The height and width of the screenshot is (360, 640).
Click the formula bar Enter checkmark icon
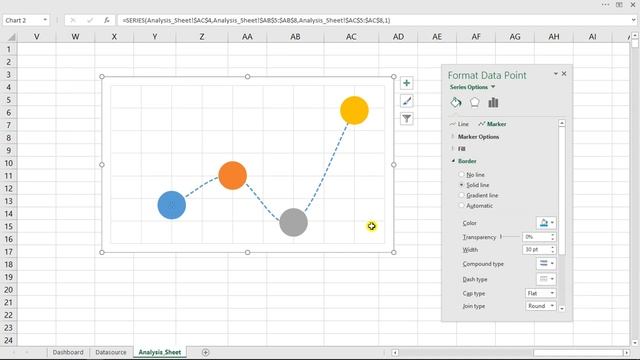click(x=90, y=20)
